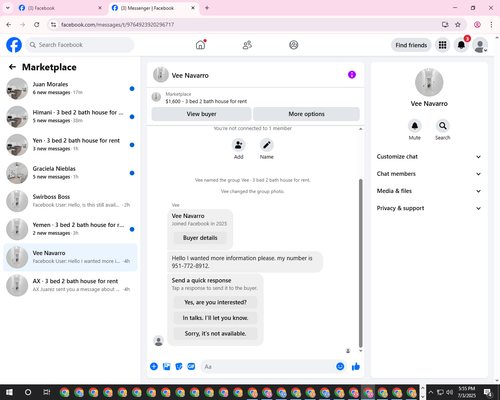Image resolution: width=500 pixels, height=400 pixels.
Task: Open the account profile menu
Action: tap(480, 45)
